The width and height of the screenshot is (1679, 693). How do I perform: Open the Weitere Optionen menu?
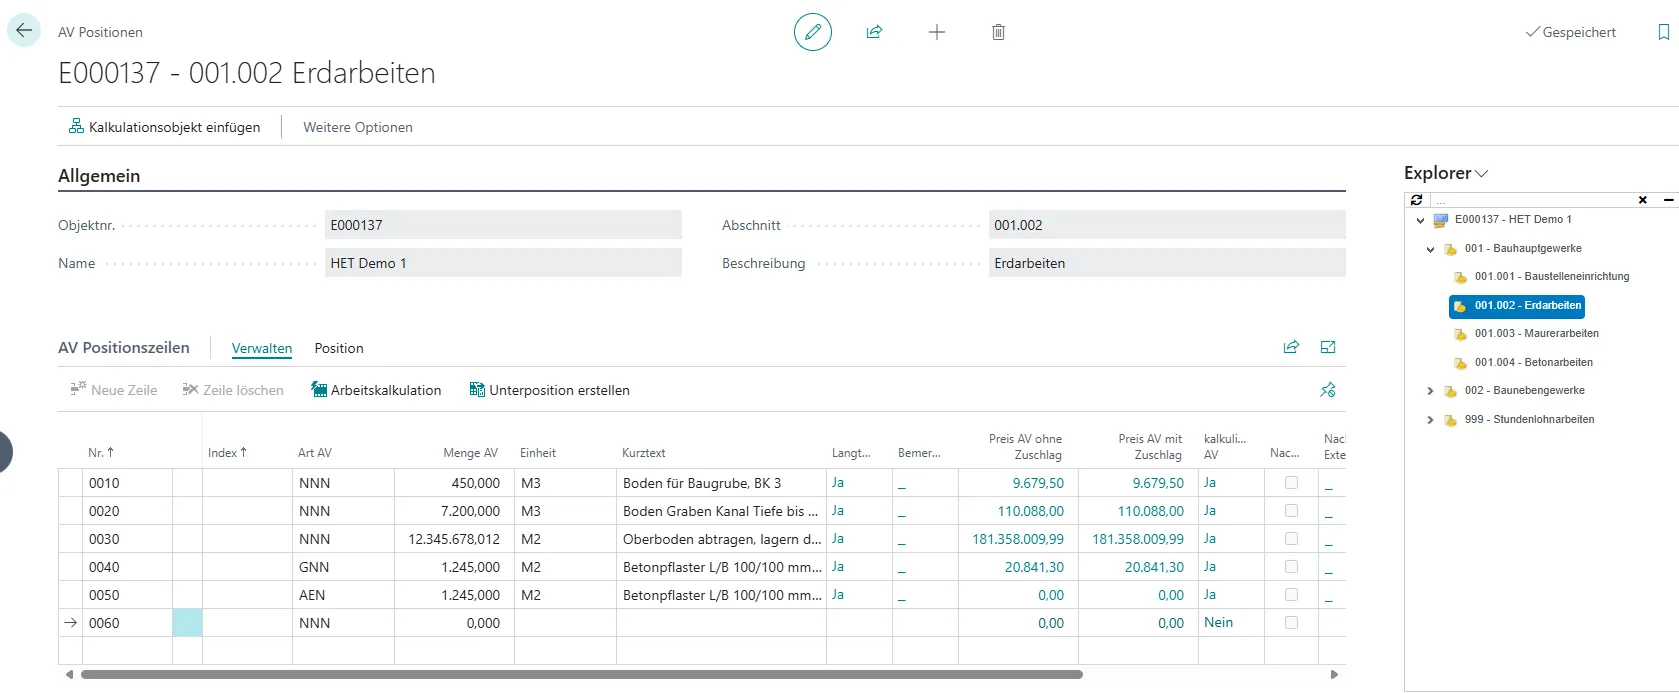358,127
